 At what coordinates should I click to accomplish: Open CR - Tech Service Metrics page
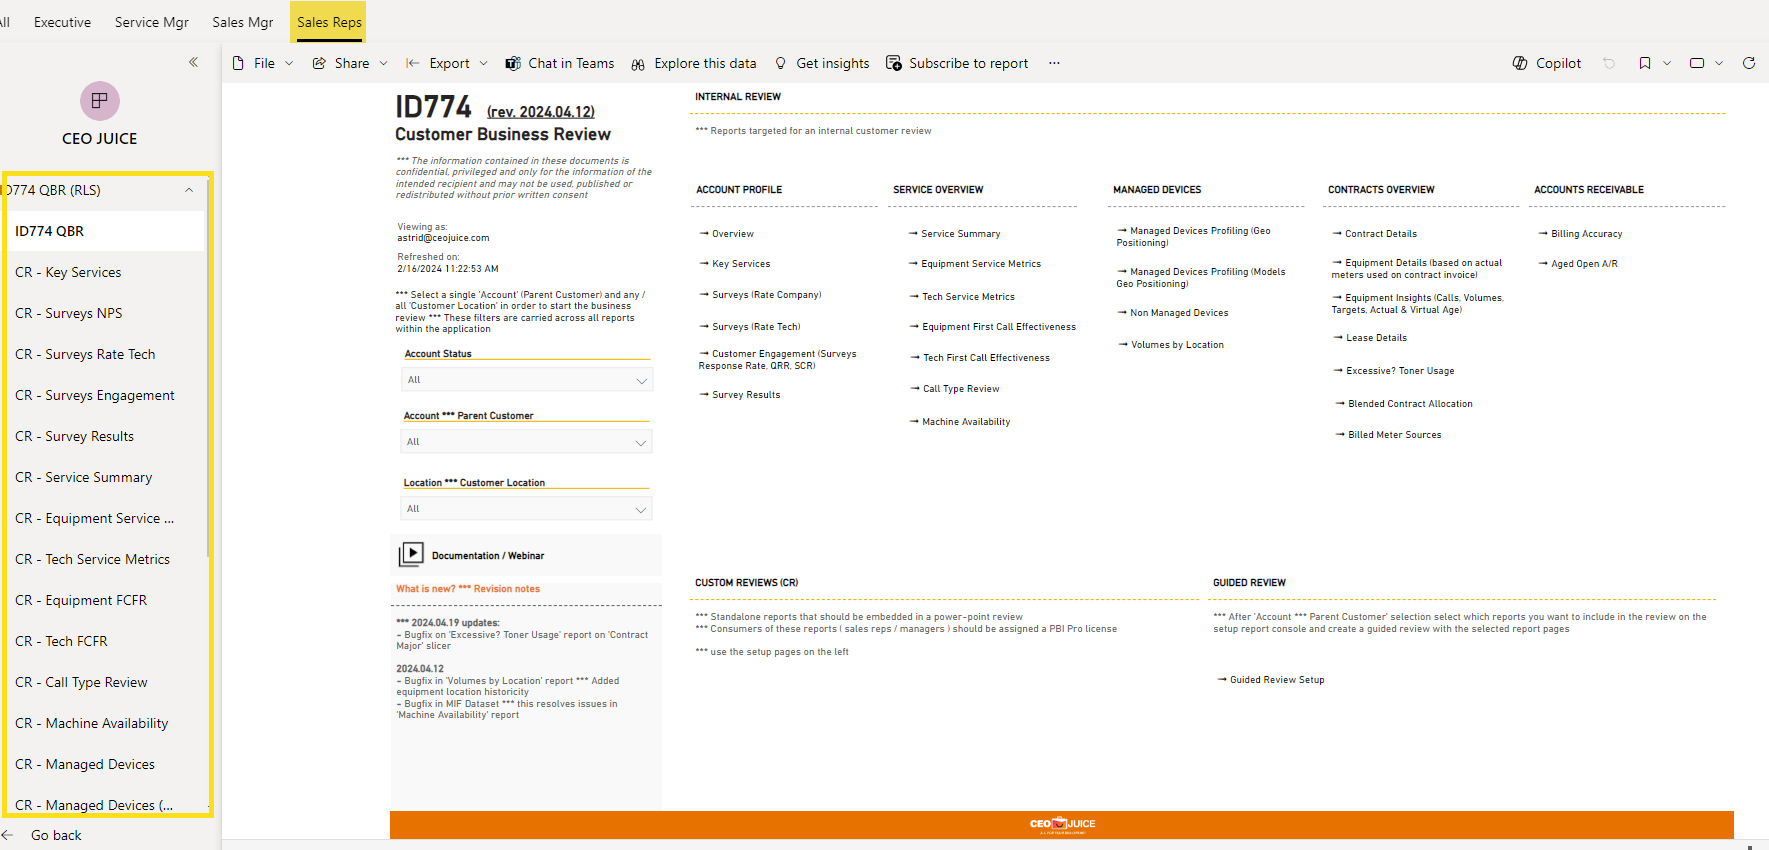tap(104, 559)
